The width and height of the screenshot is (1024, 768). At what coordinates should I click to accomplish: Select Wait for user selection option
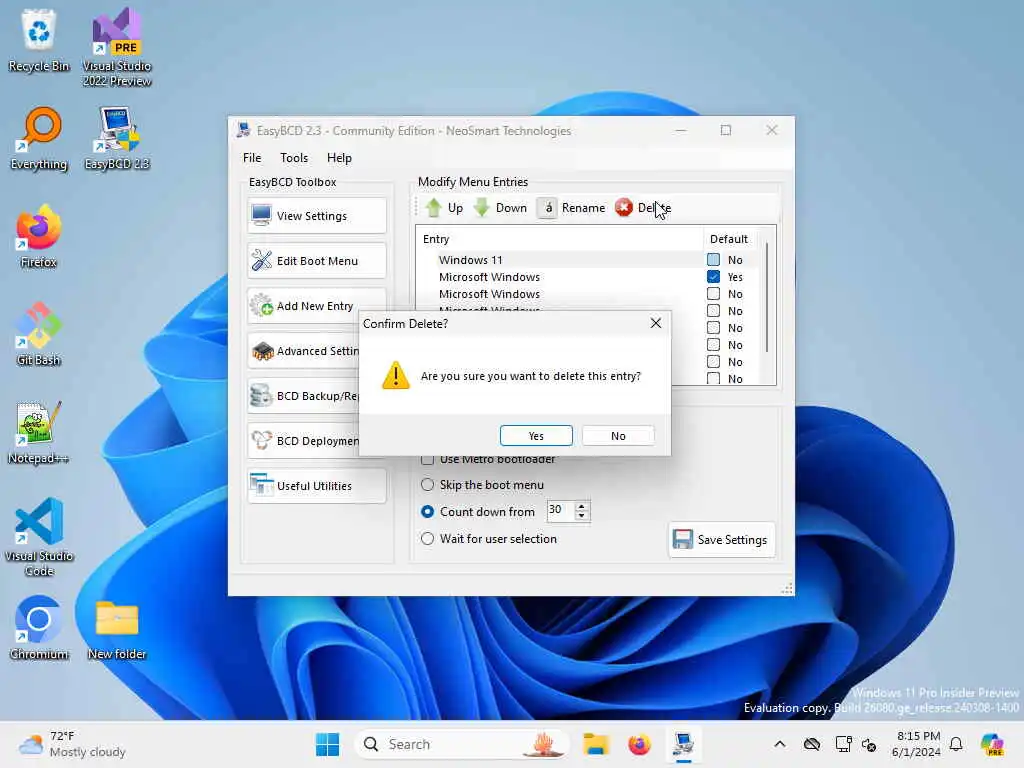click(427, 539)
